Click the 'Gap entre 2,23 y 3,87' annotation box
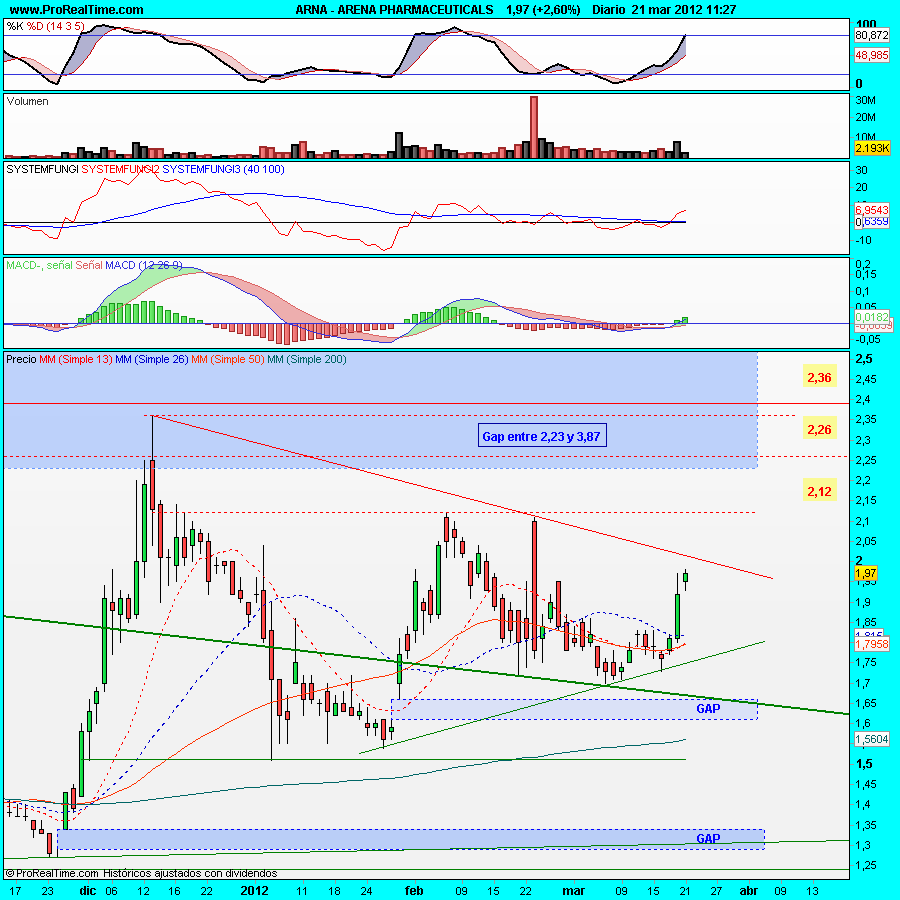 pos(542,436)
